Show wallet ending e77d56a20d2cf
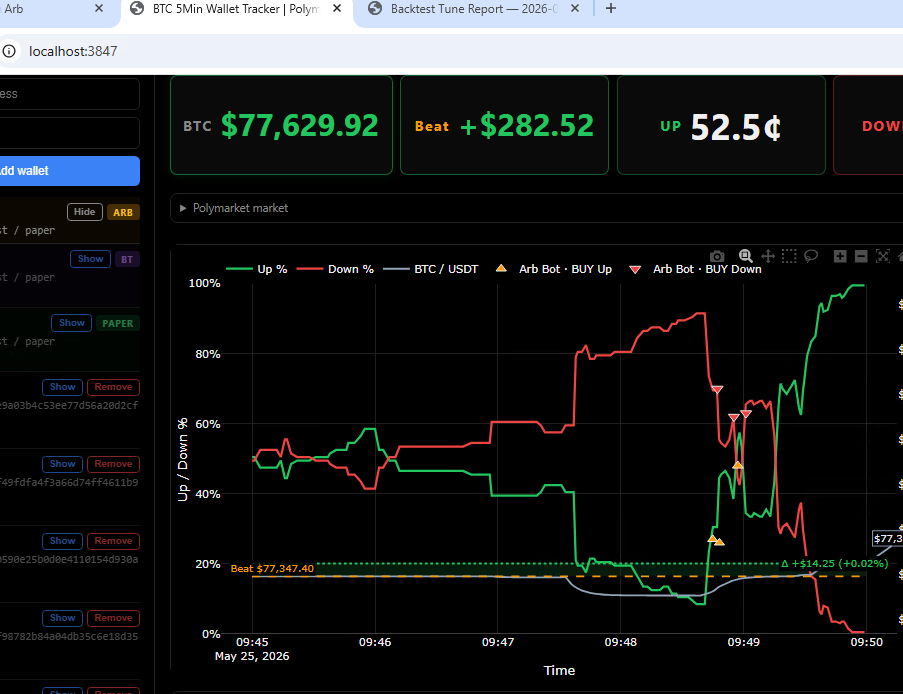903x694 pixels. coord(62,387)
